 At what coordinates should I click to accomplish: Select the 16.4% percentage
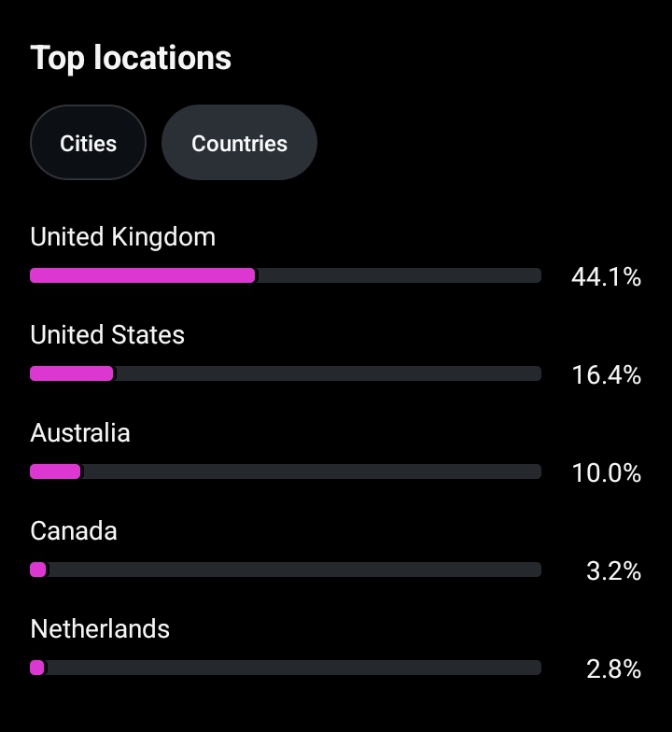click(x=606, y=375)
